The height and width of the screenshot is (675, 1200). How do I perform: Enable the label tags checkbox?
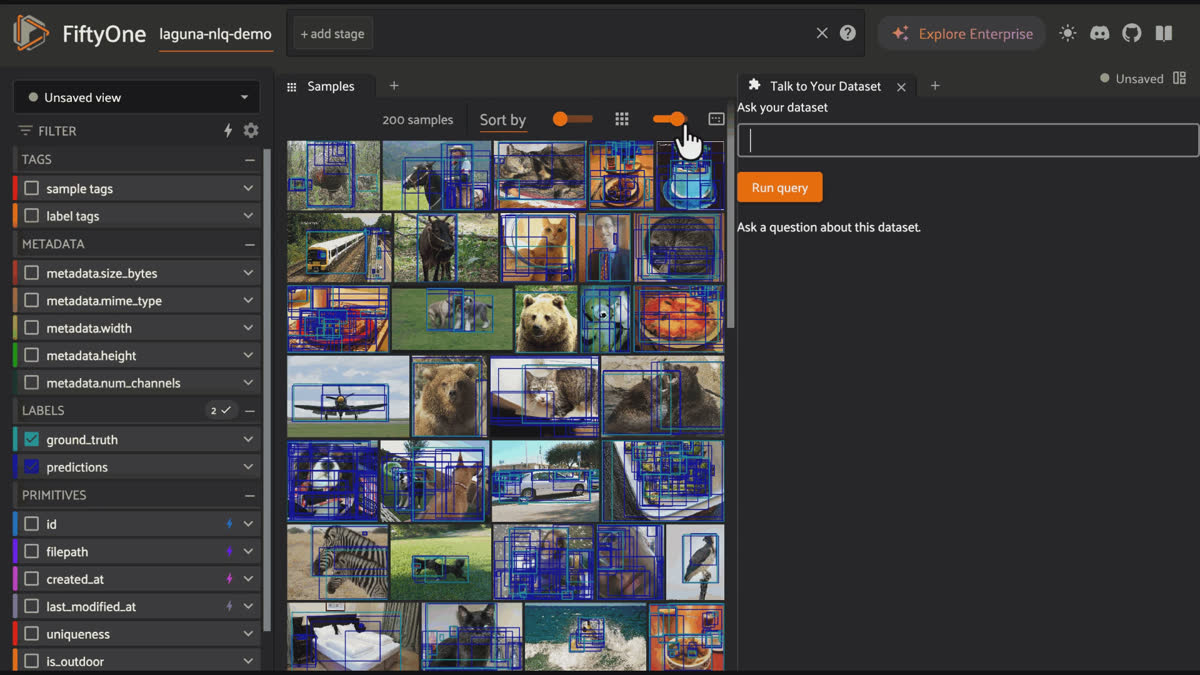(32, 215)
